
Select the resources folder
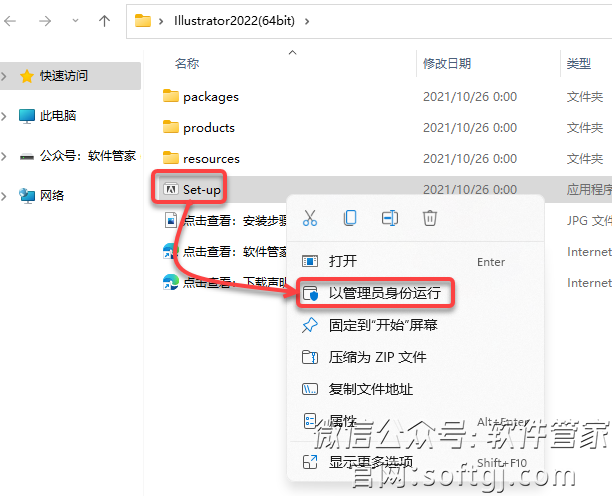click(x=211, y=159)
